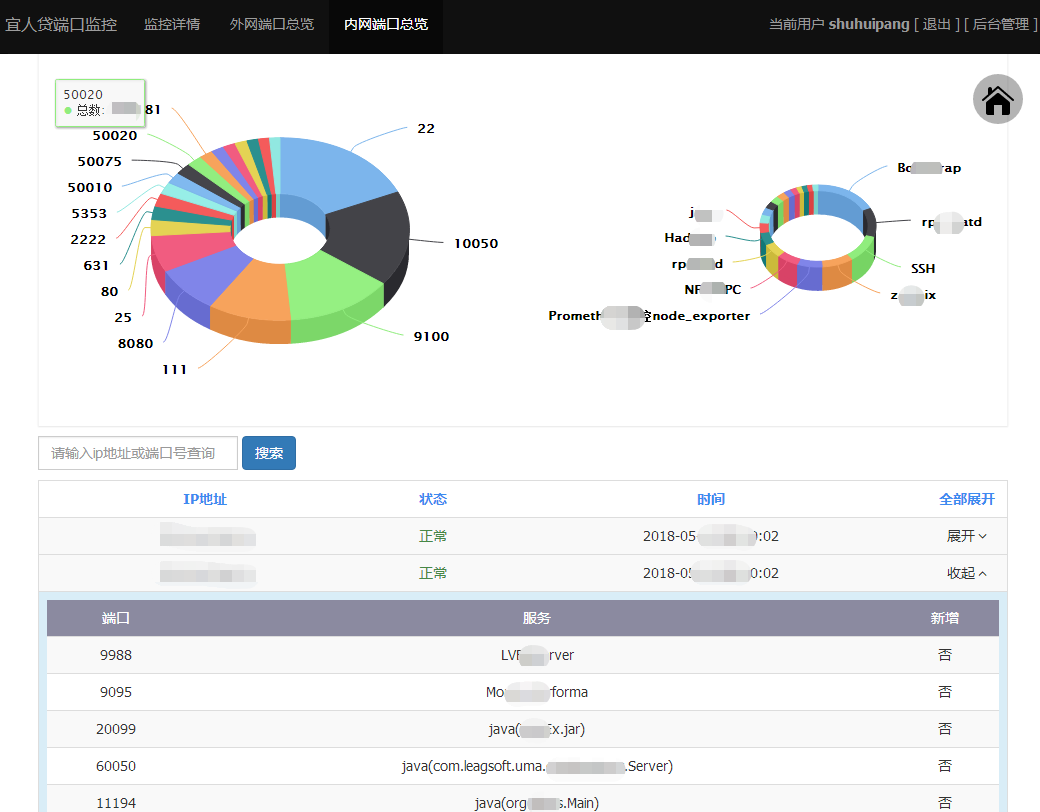Click the SSH label on services chart
The image size is (1040, 812).
click(x=923, y=269)
